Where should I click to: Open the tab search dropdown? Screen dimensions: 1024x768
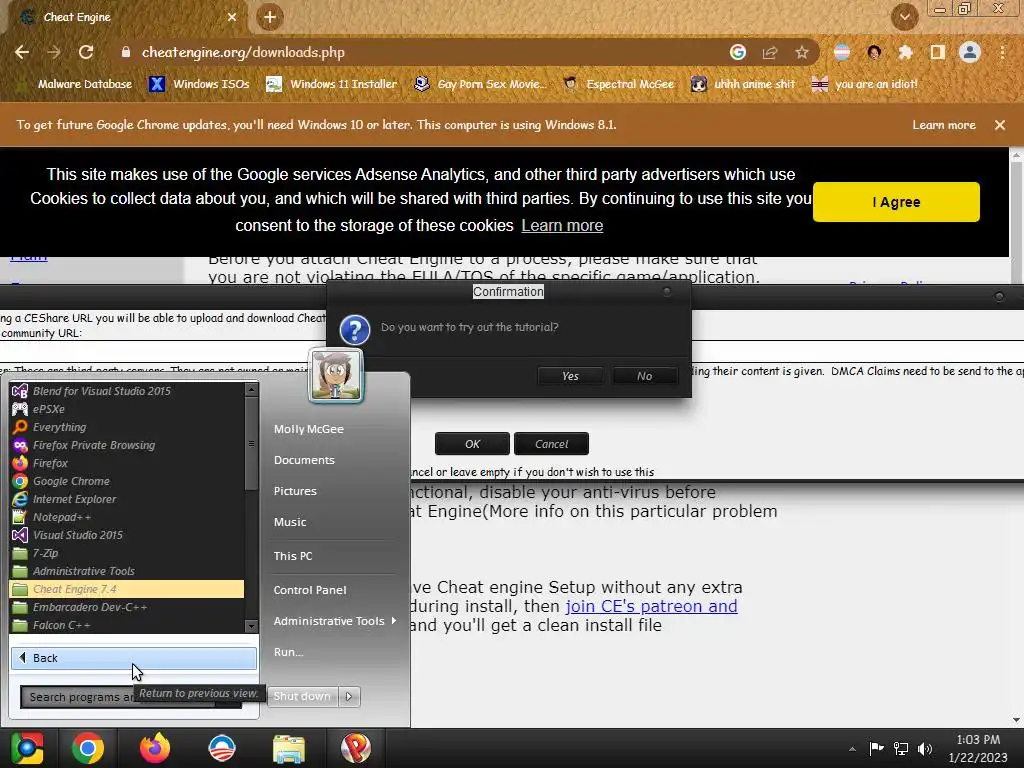[905, 17]
